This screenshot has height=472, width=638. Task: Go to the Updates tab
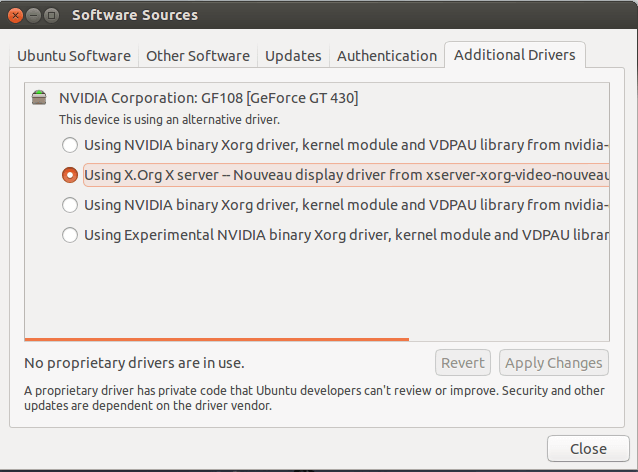tap(293, 56)
